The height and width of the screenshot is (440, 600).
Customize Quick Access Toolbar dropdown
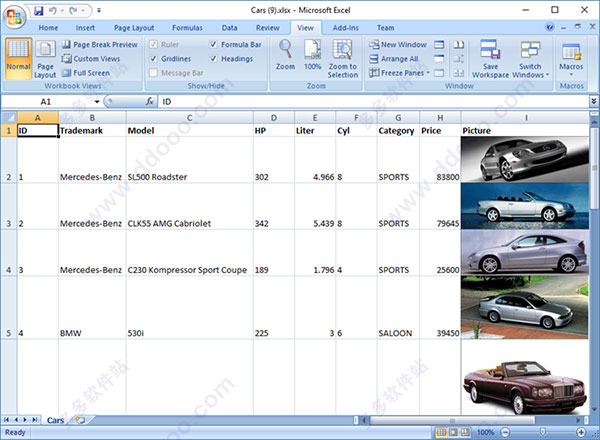click(99, 11)
